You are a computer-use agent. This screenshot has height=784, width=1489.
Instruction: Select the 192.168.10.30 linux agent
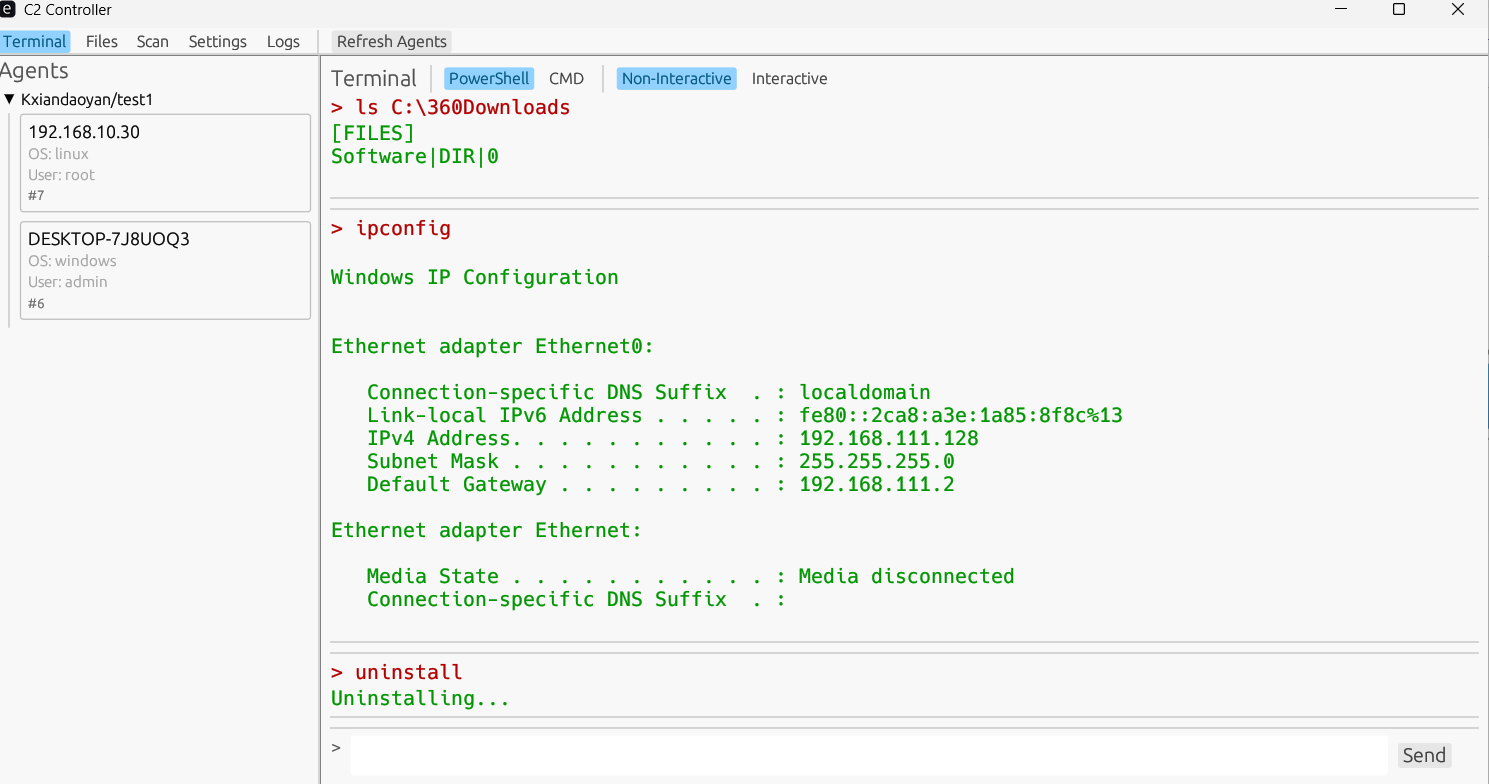click(165, 163)
